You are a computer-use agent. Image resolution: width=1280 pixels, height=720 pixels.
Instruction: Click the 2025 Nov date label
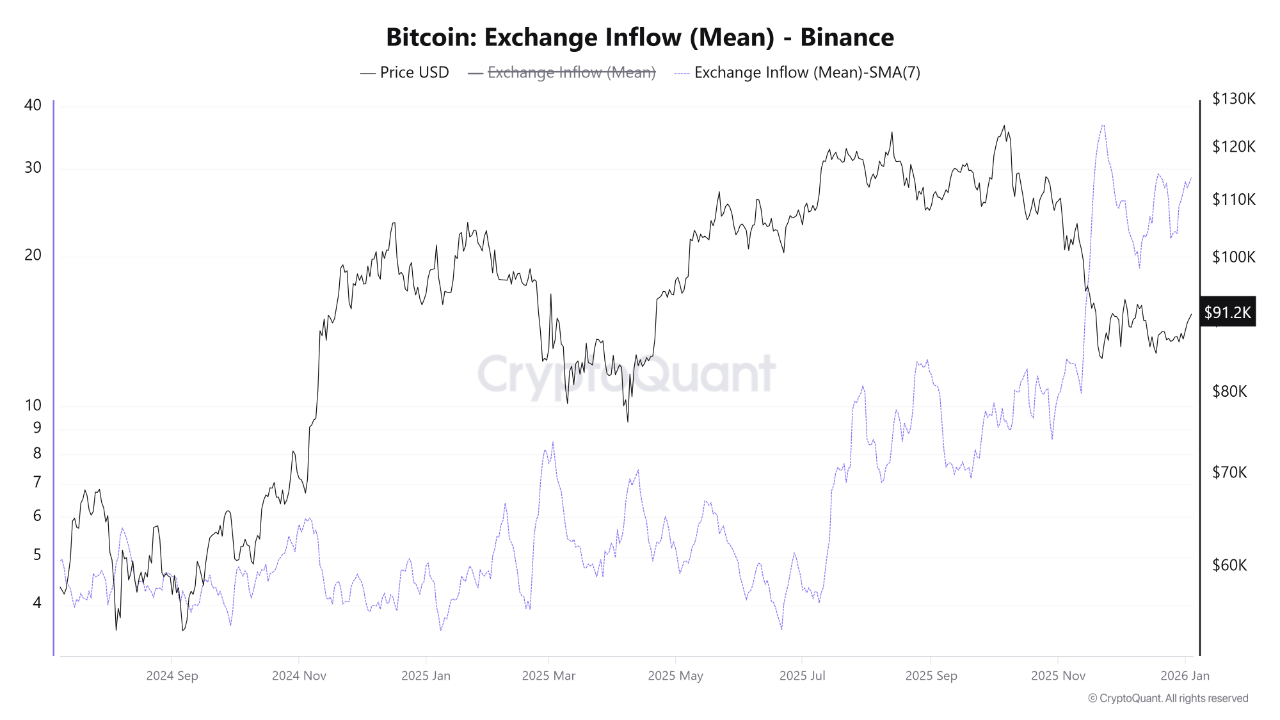point(1058,676)
